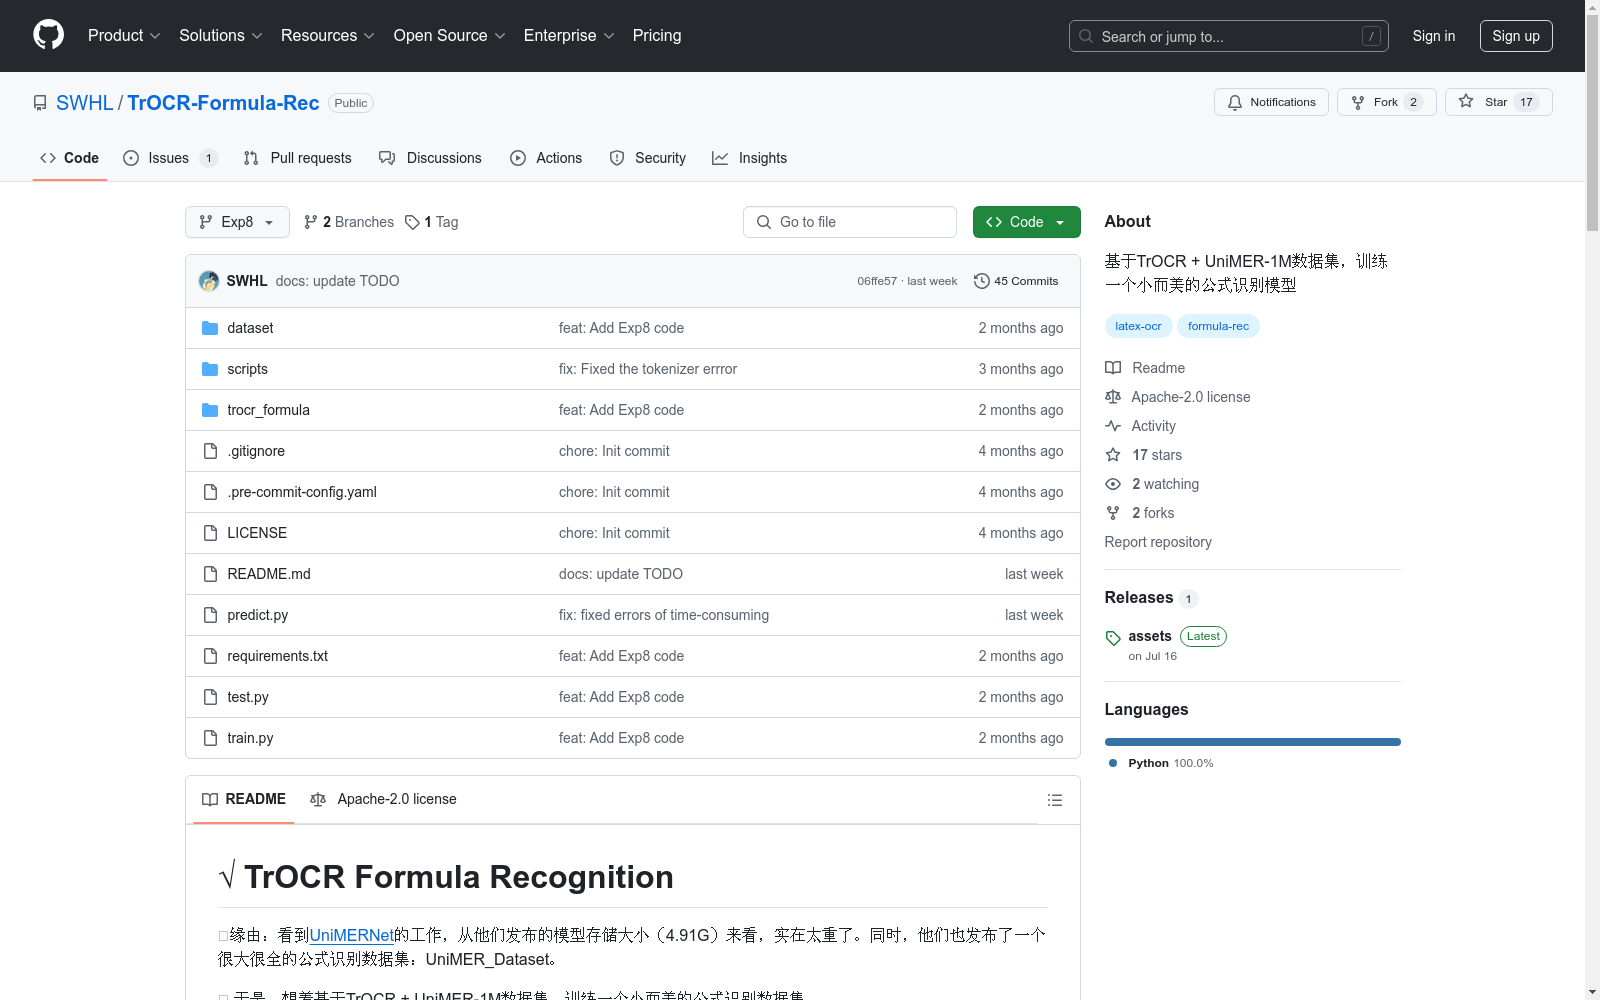Image resolution: width=1600 pixels, height=1000 pixels.
Task: Click the commit history clock icon
Action: (982, 281)
